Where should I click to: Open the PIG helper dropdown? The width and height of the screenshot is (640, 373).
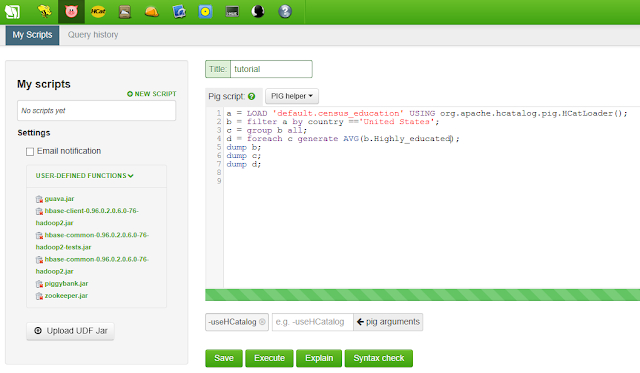292,96
